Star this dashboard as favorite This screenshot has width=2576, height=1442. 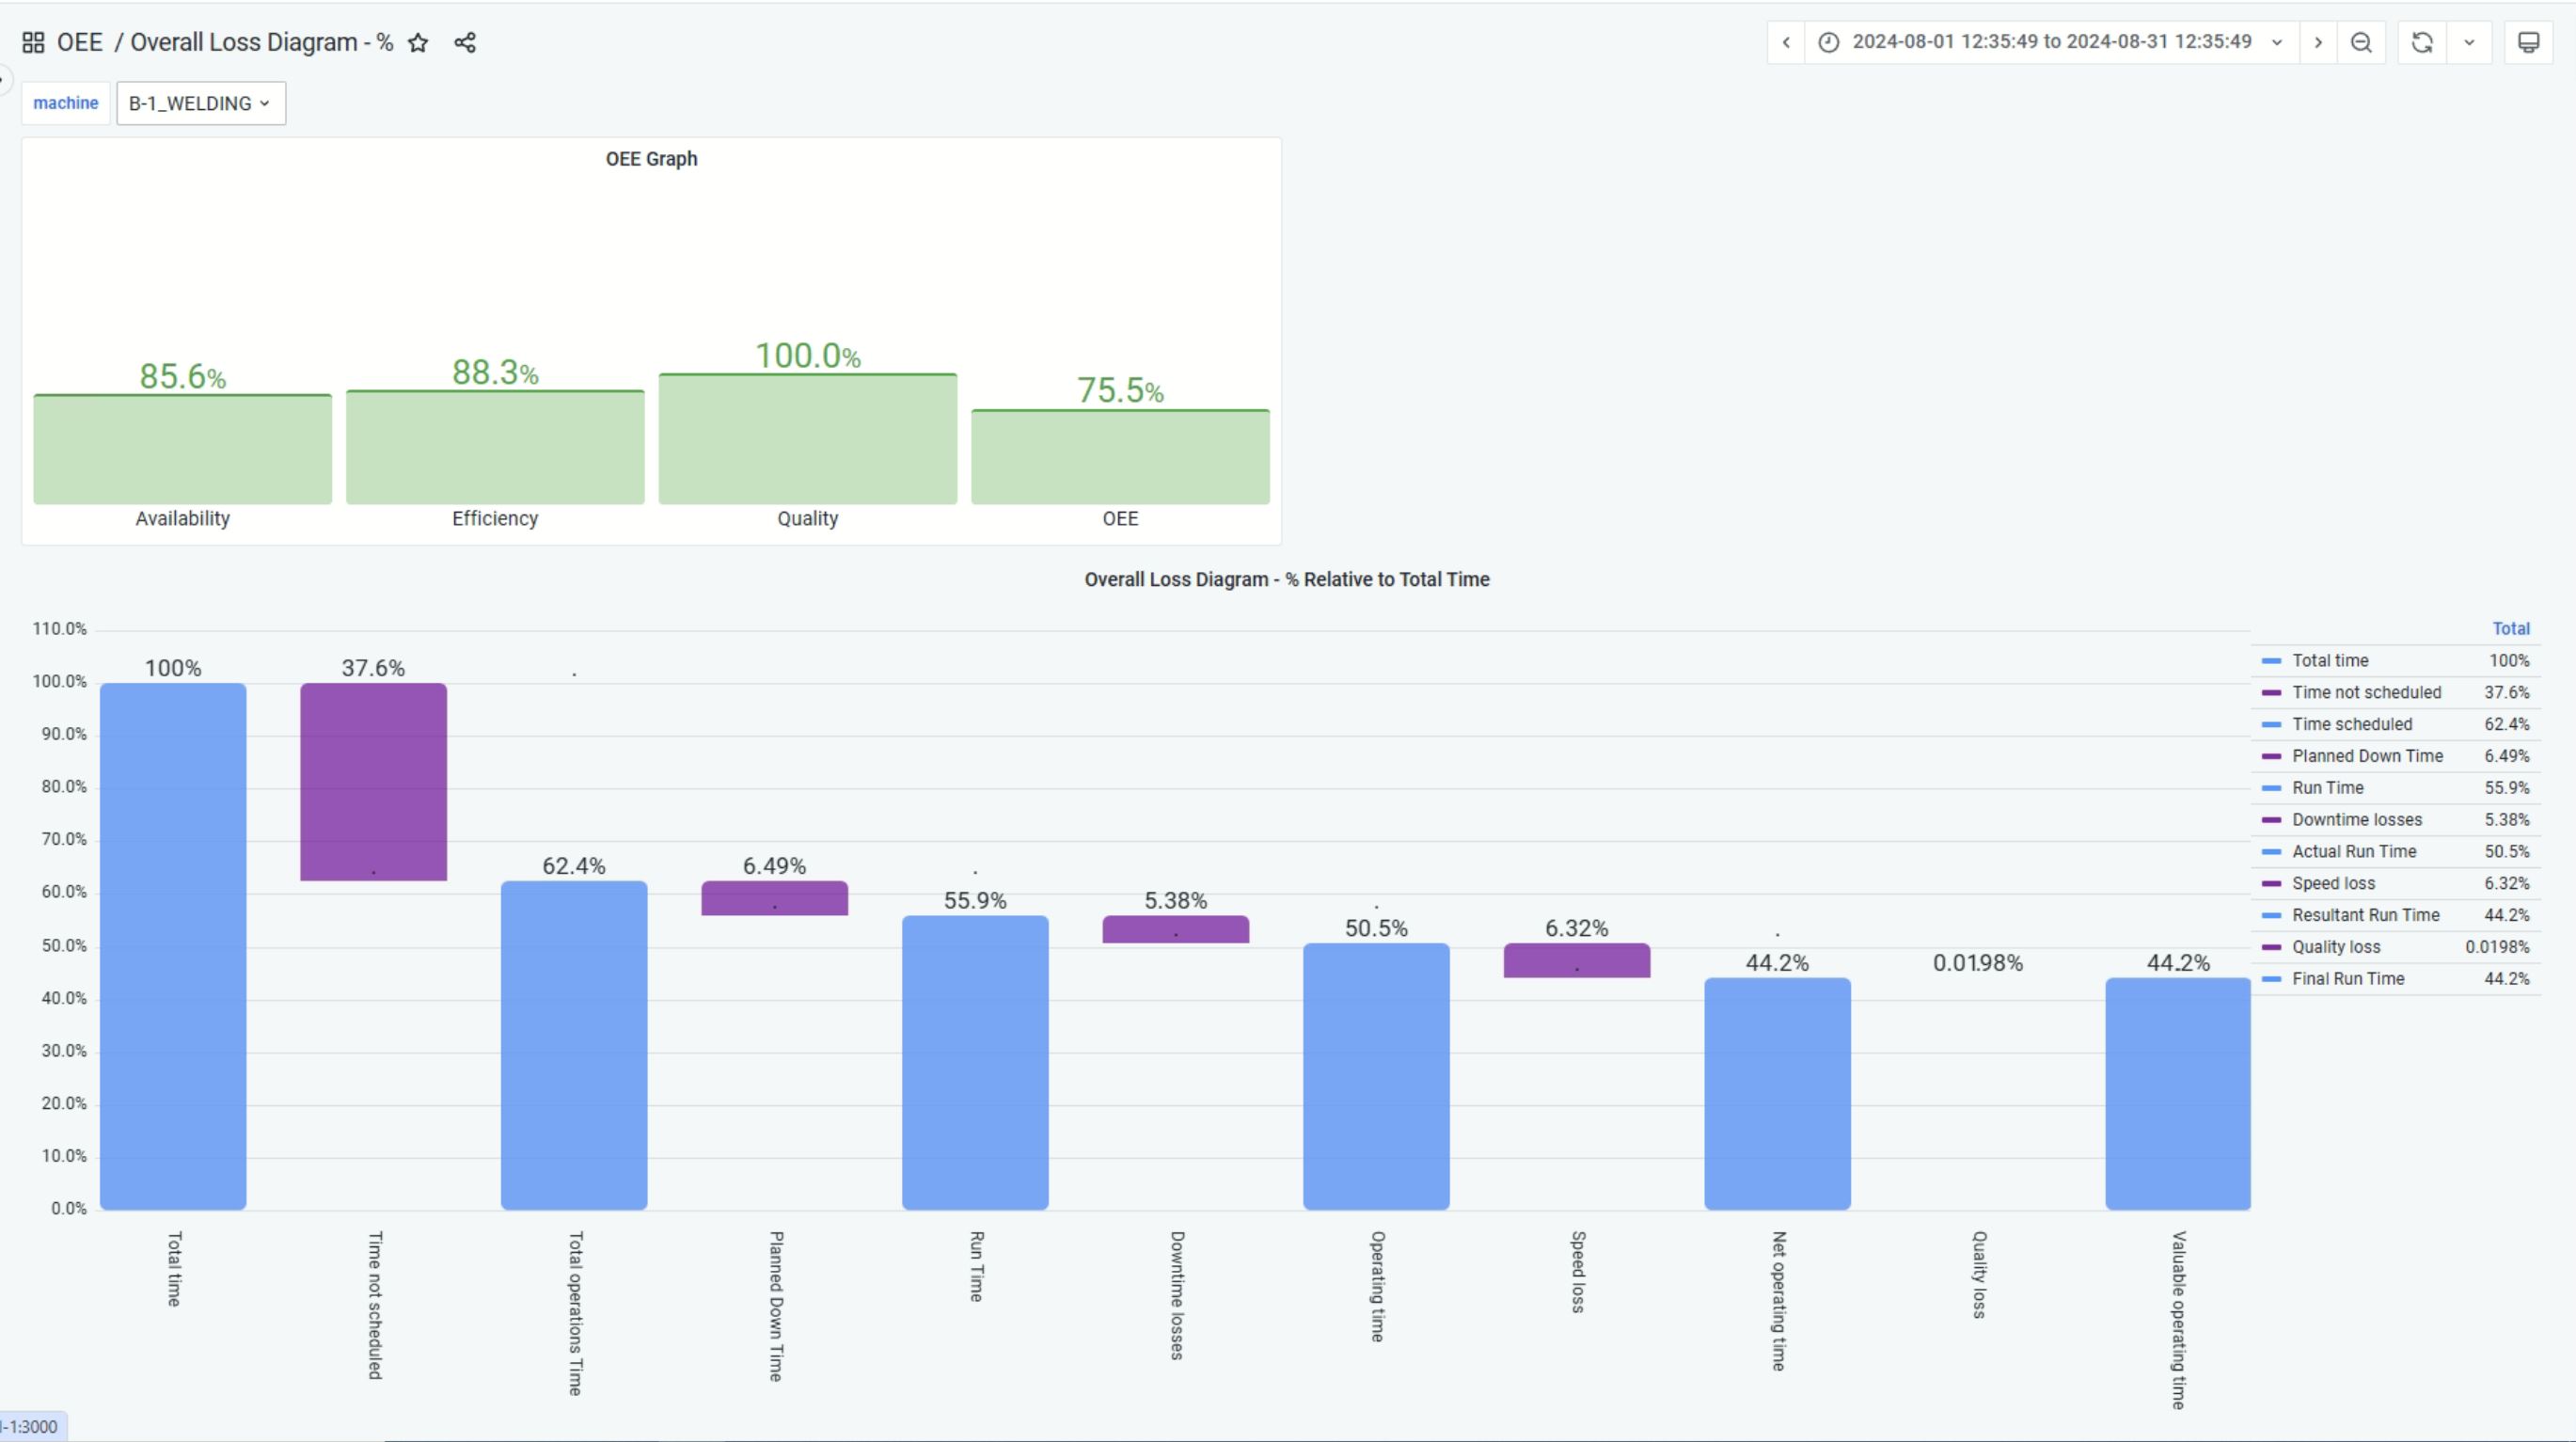[418, 42]
